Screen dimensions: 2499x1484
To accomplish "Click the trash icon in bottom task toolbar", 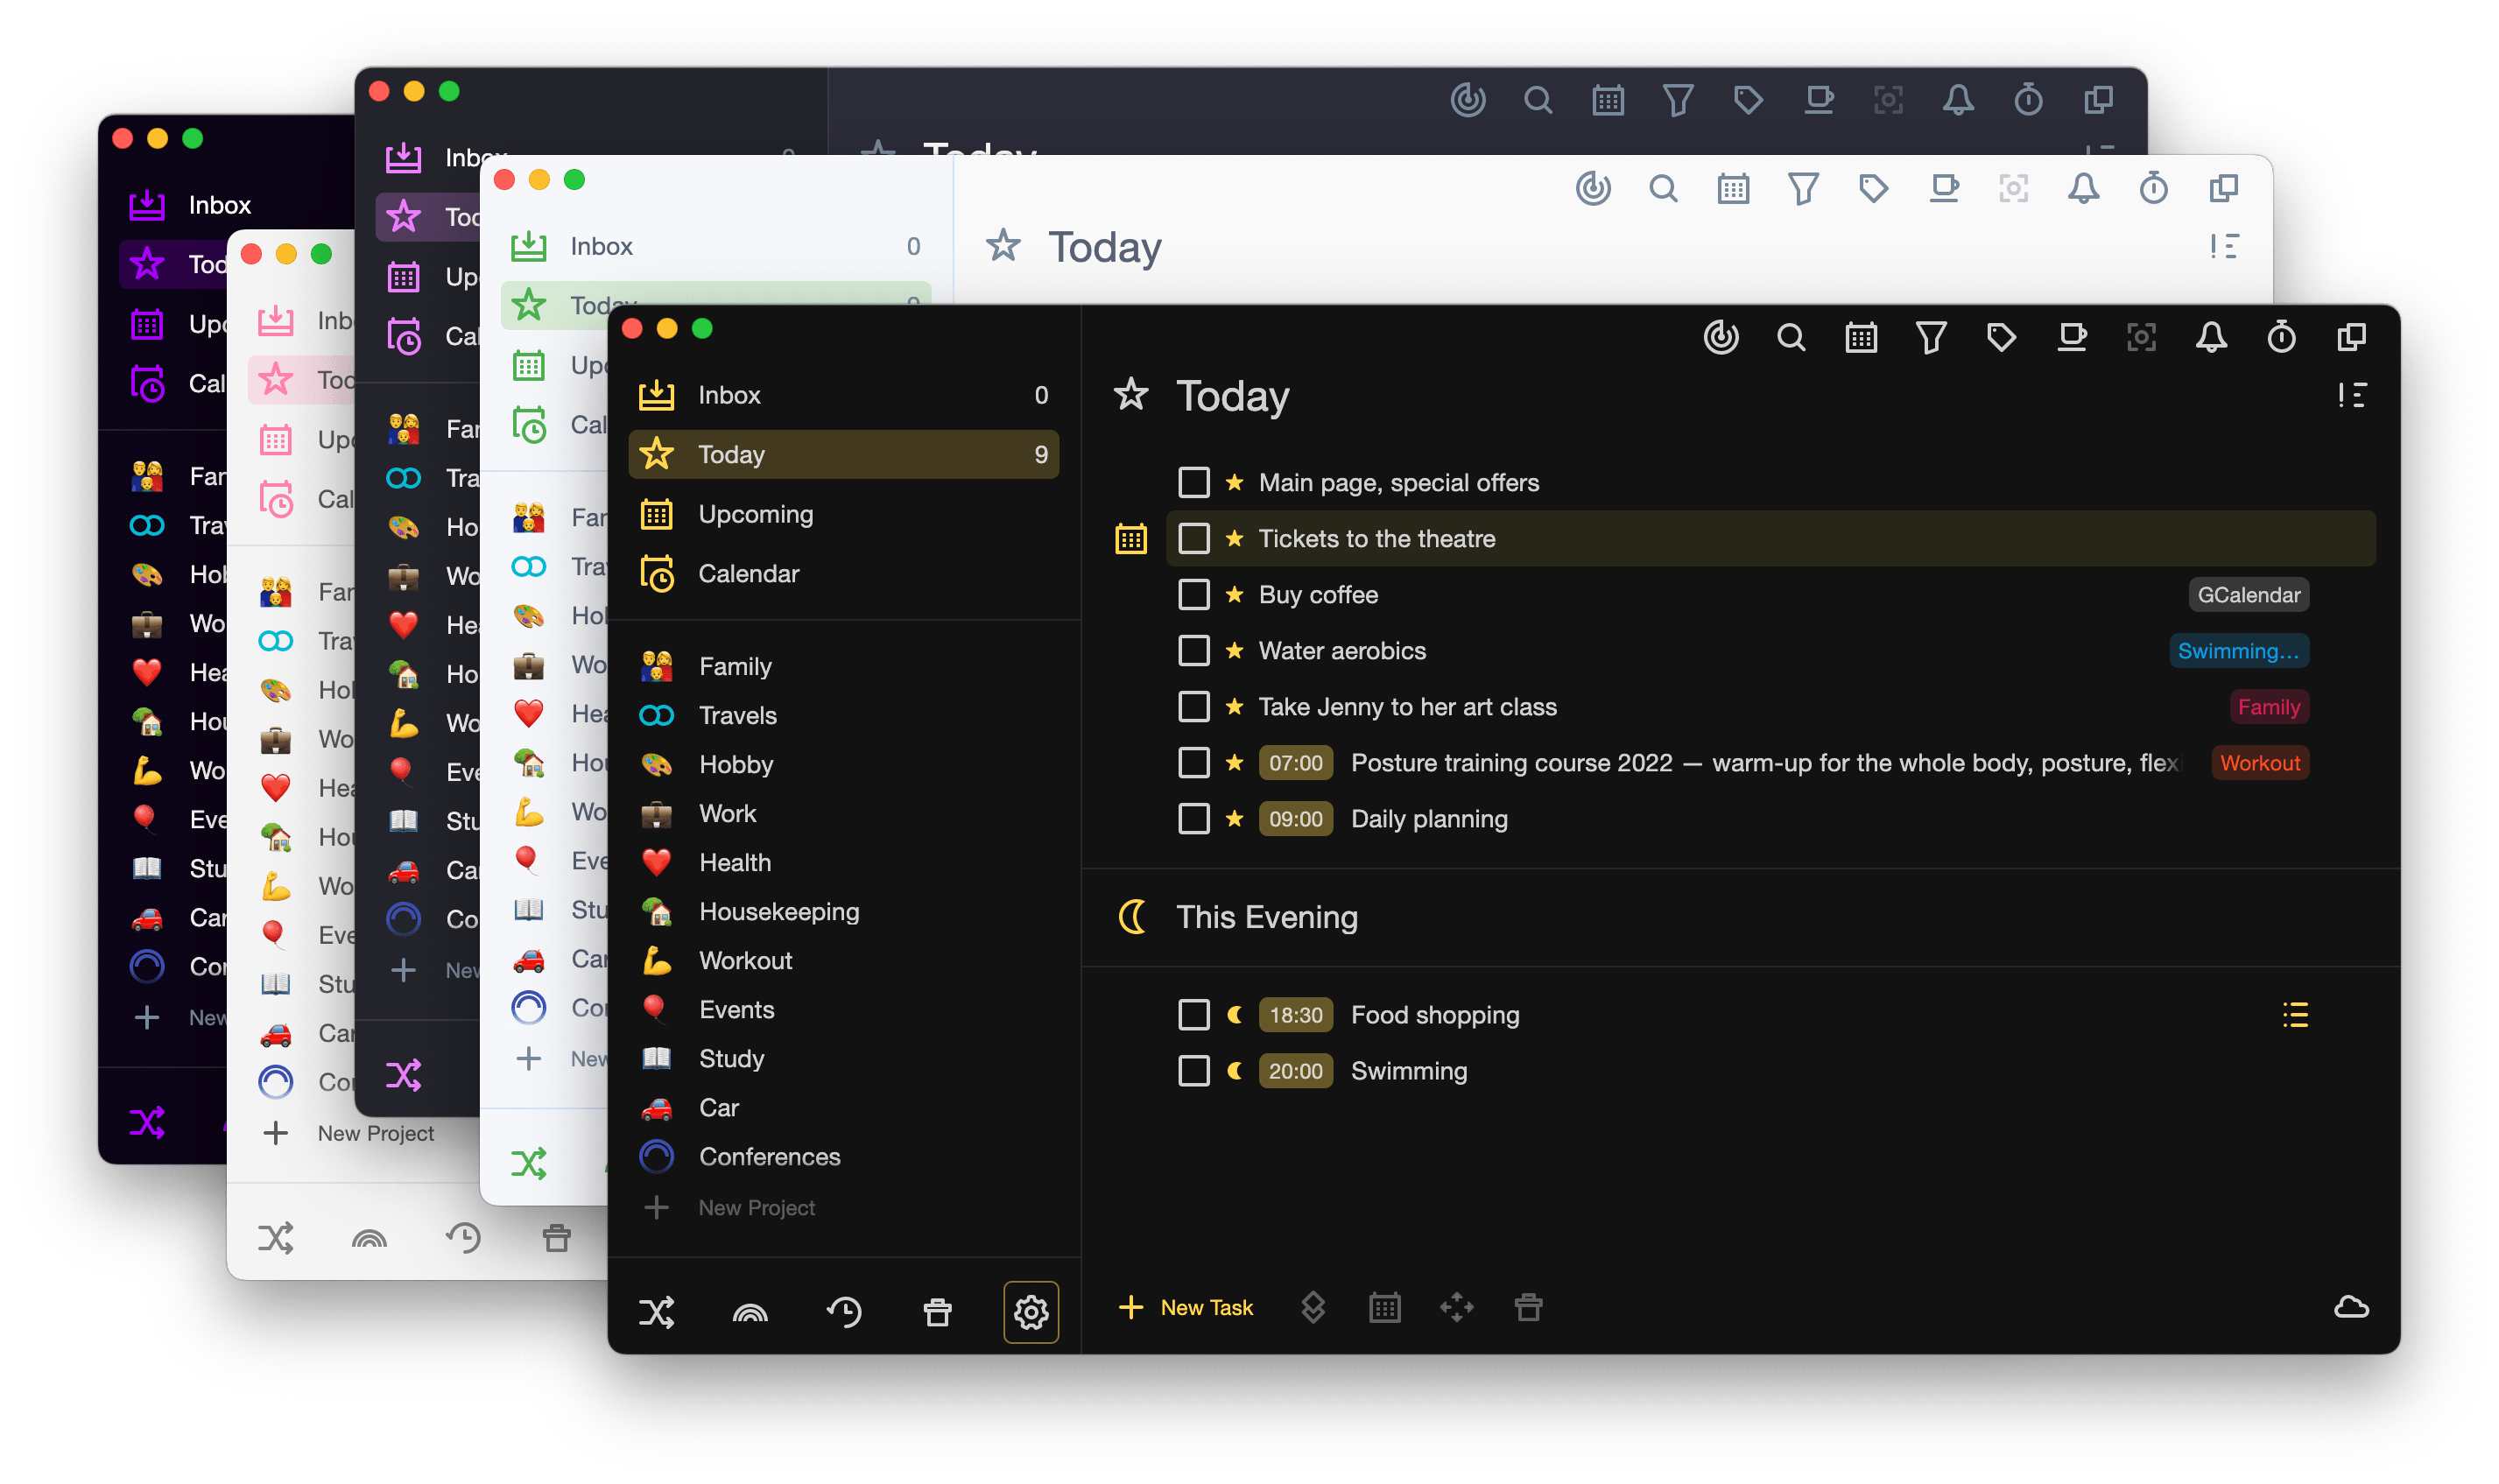I will pos(1528,1307).
